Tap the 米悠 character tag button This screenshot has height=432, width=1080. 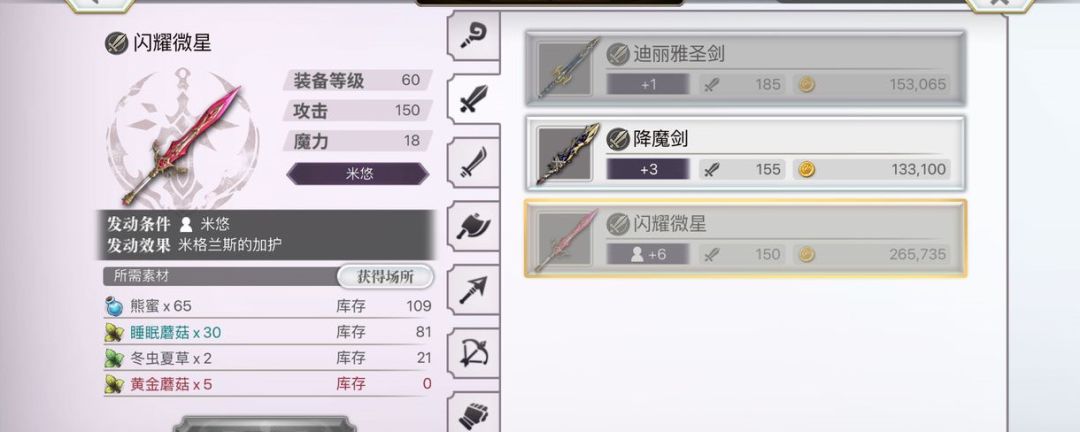pos(358,174)
